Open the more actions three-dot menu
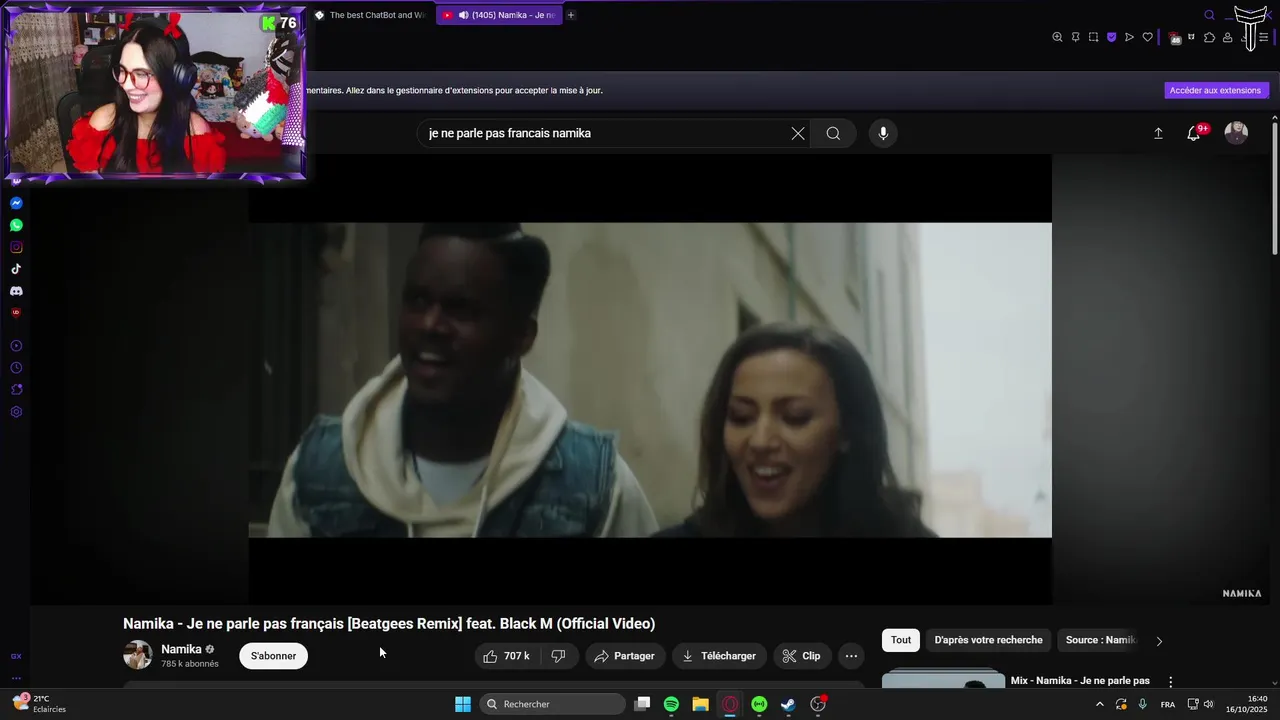Screen dimensions: 1280x720 pyautogui.click(x=851, y=656)
